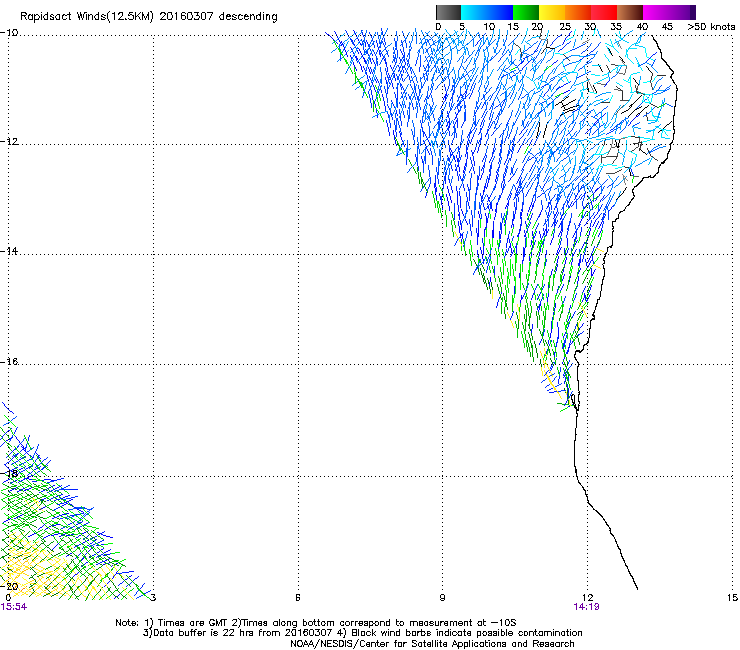Click the 'Note: 1) Times are GMT' line

[316, 623]
